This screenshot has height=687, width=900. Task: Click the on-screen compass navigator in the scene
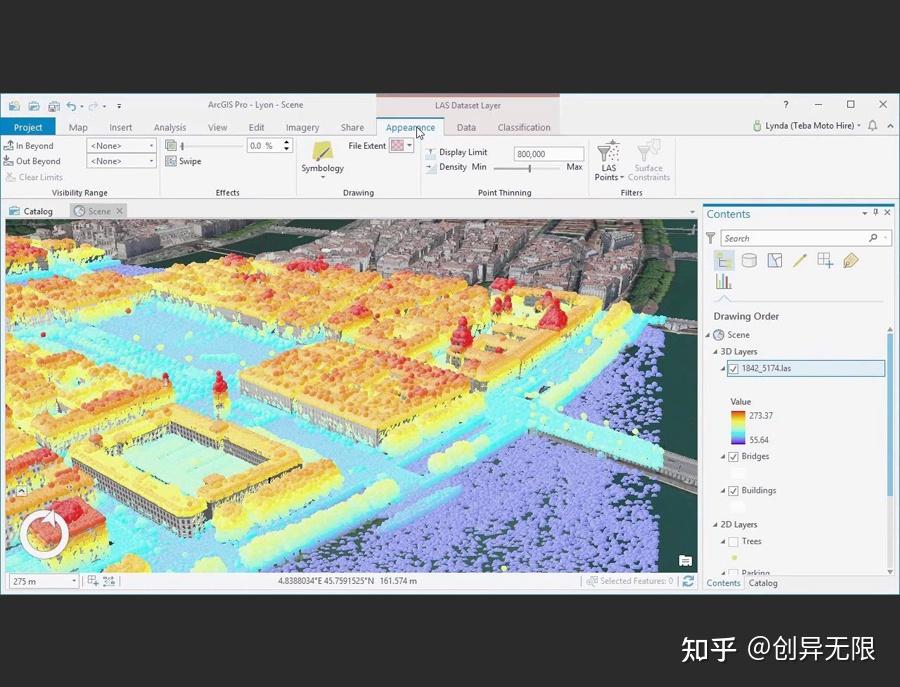[43, 534]
